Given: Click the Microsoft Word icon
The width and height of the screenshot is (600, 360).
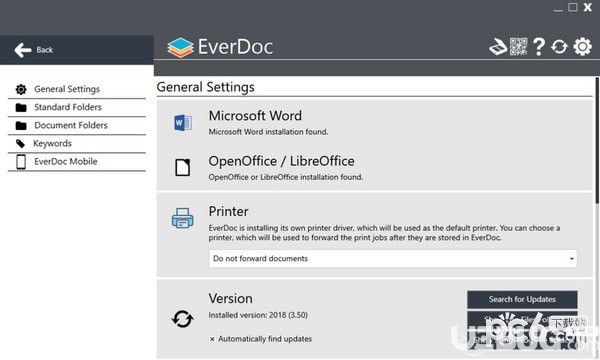Looking at the screenshot, I should point(183,123).
